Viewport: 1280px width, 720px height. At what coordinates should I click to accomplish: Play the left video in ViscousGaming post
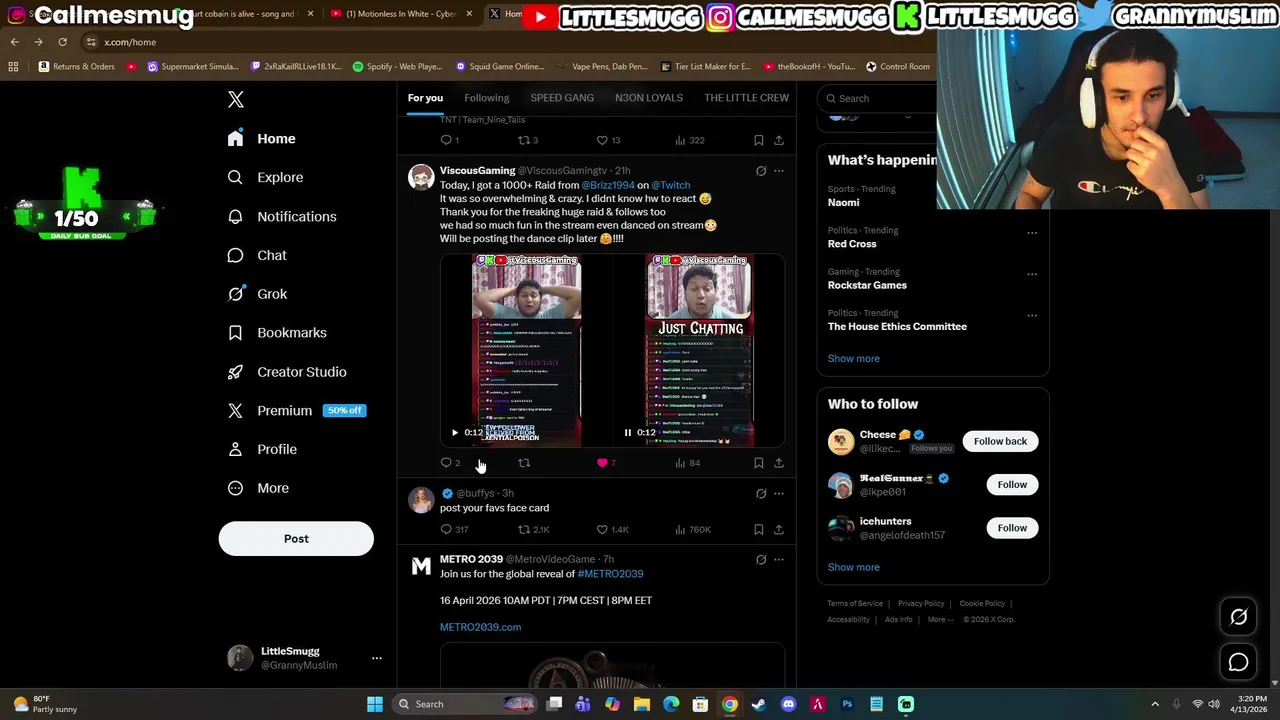455,433
